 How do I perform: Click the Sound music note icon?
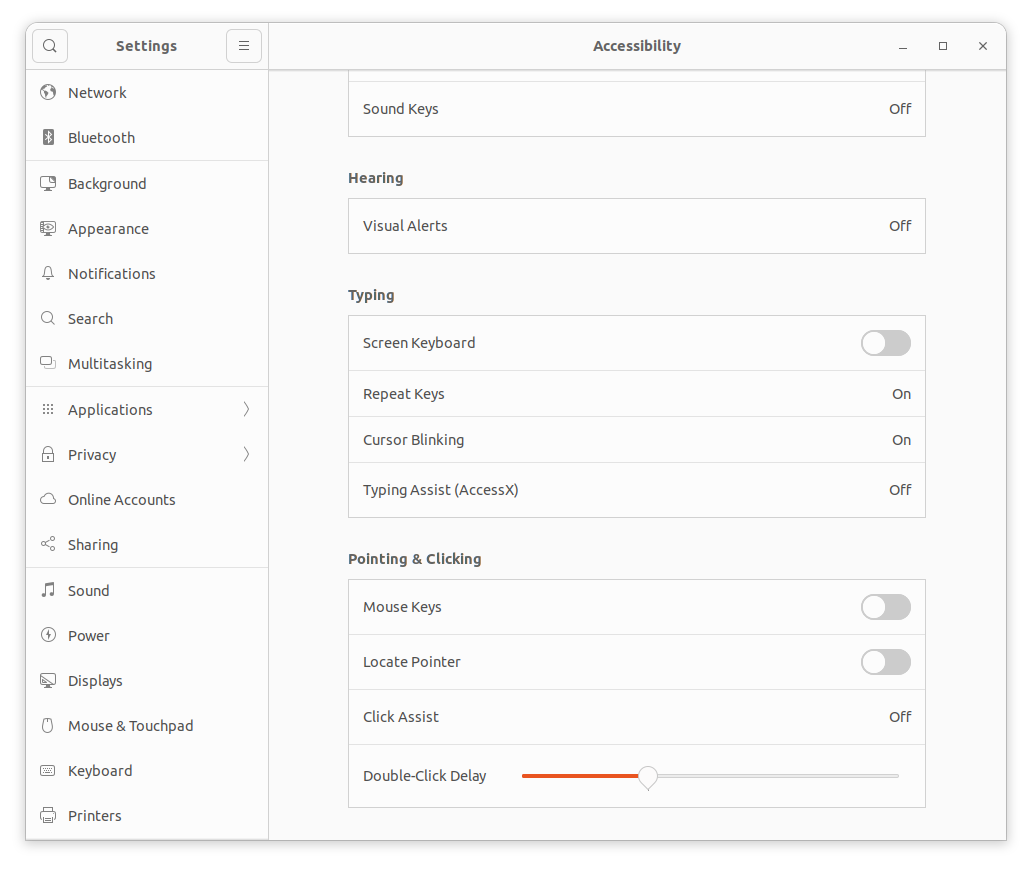click(x=48, y=590)
